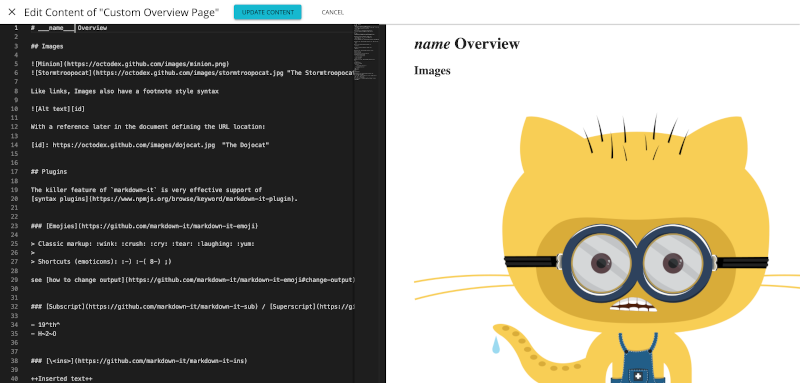800x383 pixels.
Task: Click the CANCEL button
Action: pos(333,12)
